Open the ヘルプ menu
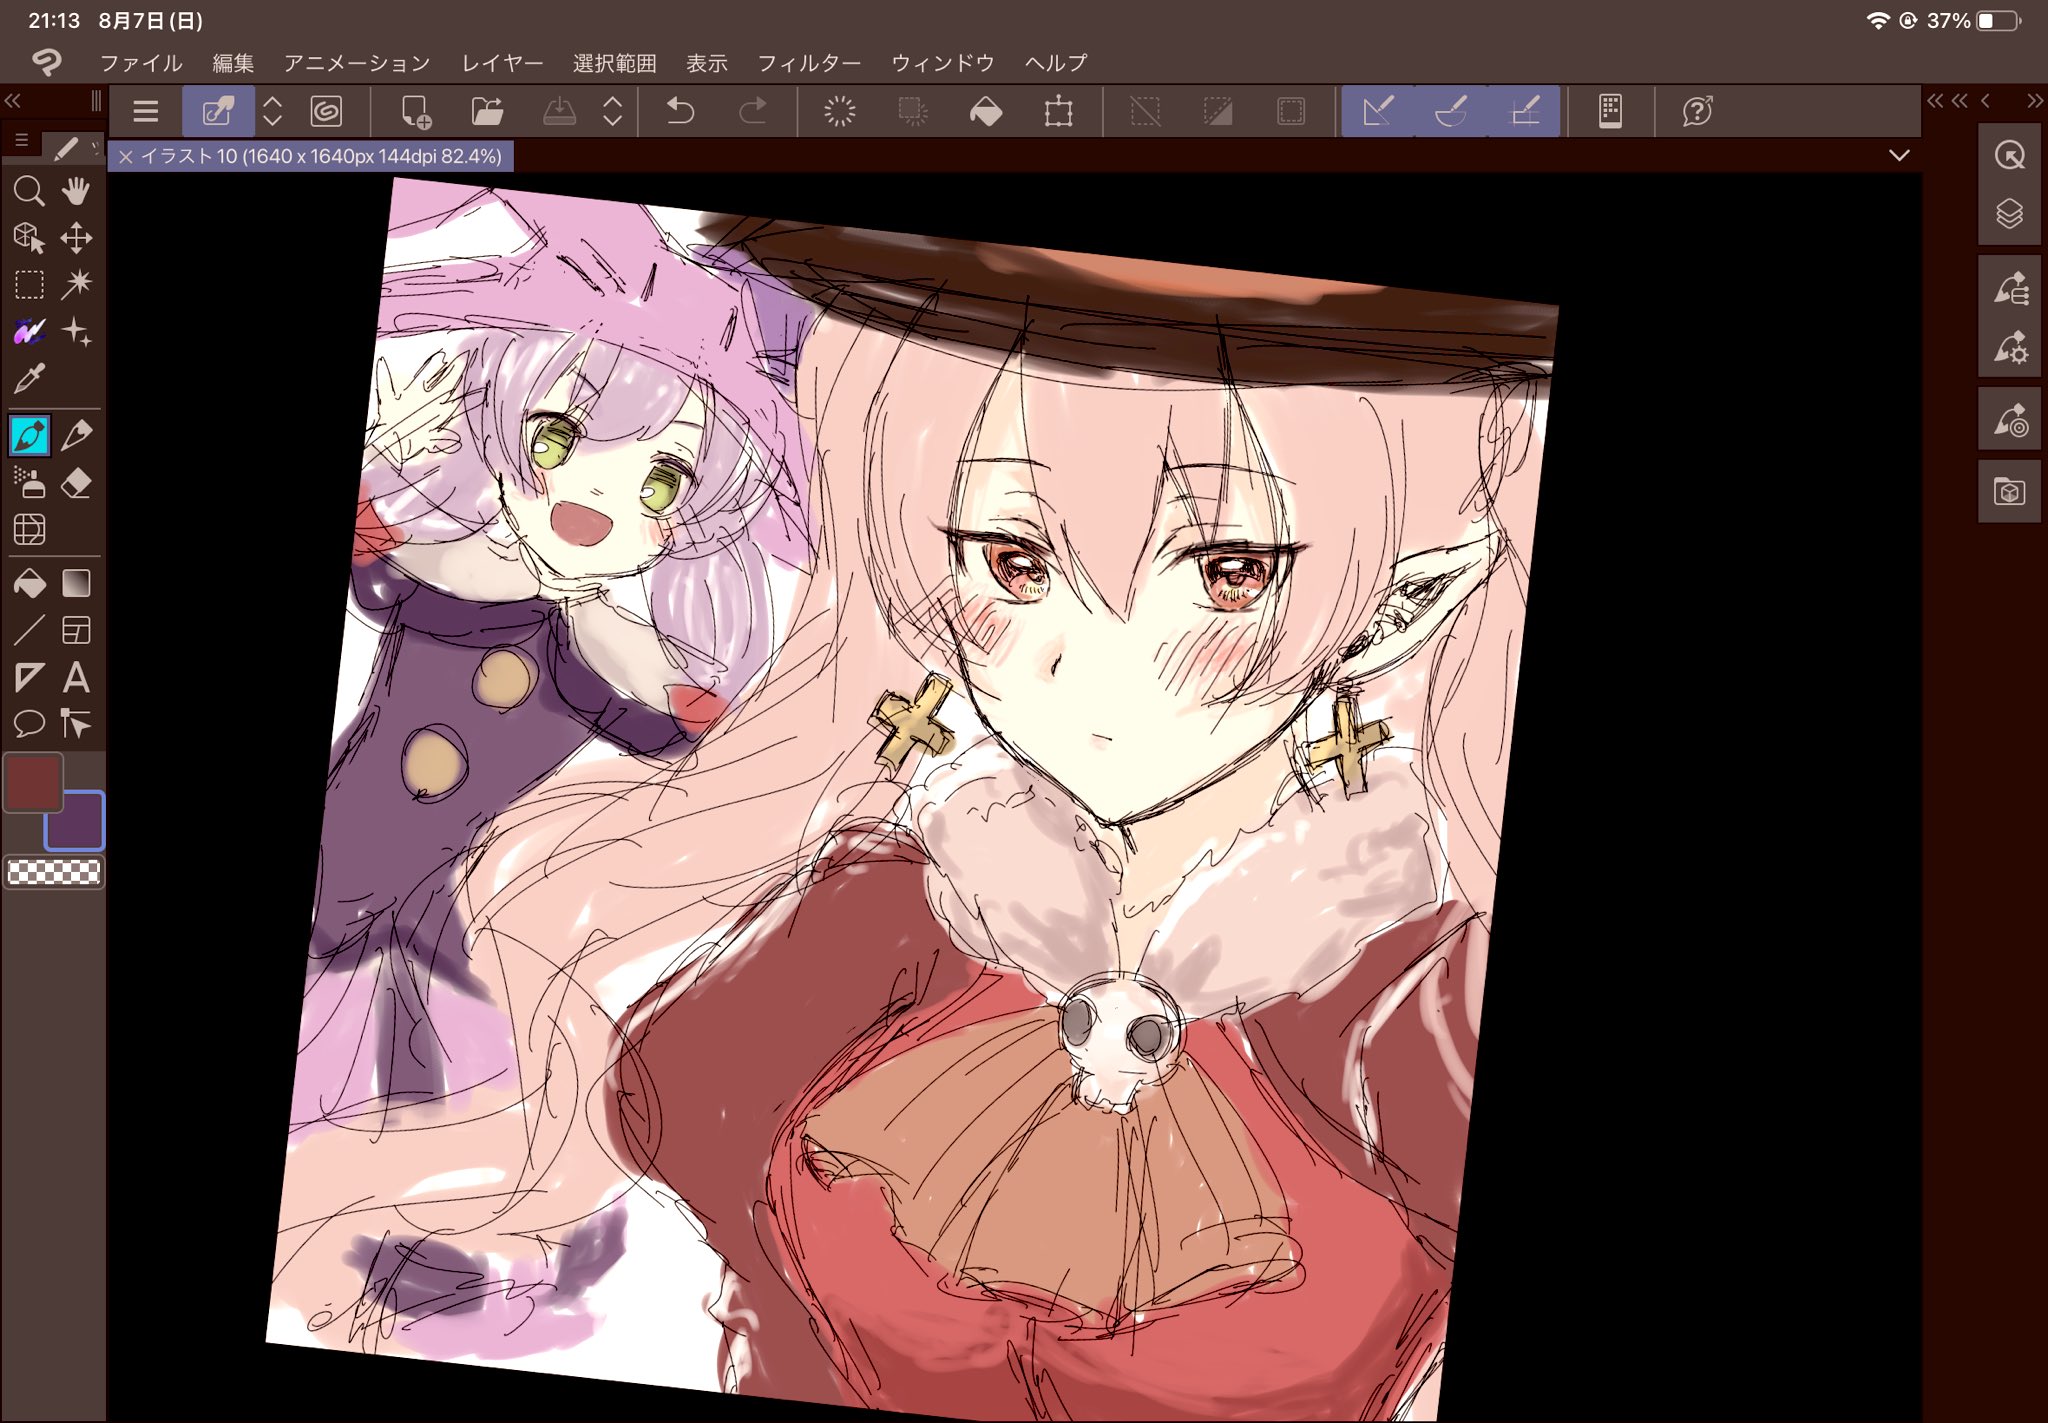The image size is (2048, 1423). click(x=1056, y=63)
